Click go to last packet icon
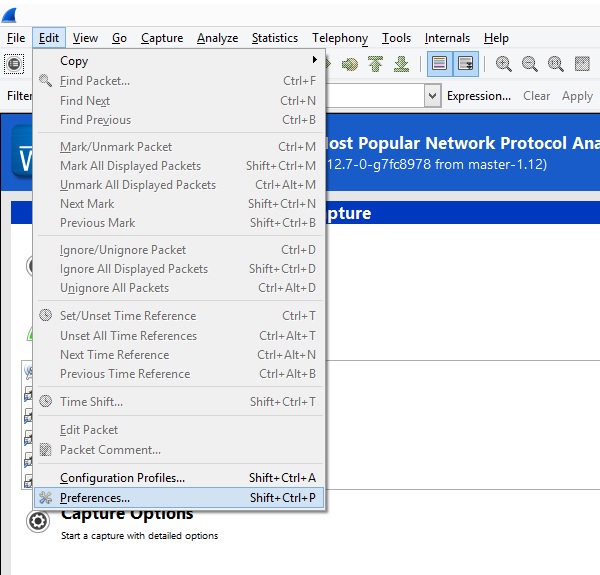Image resolution: width=600 pixels, height=575 pixels. [401, 64]
